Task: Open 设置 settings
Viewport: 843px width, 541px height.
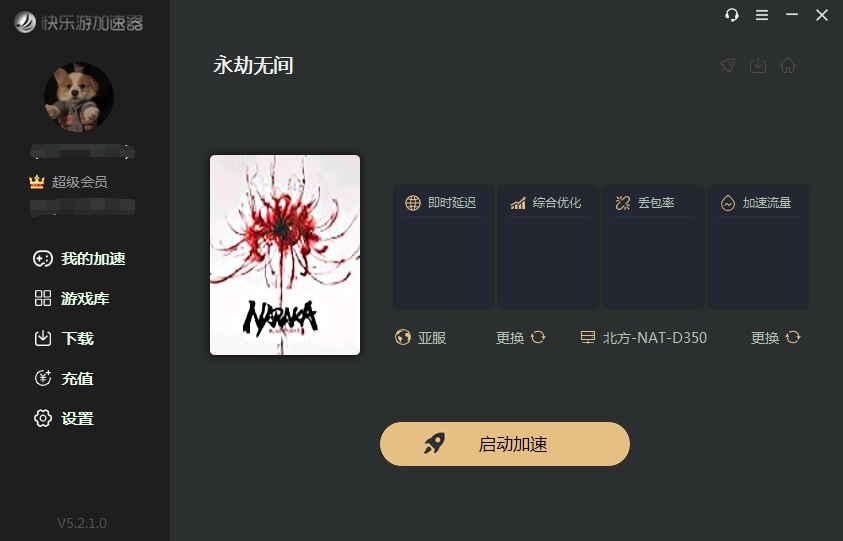Action: (64, 418)
